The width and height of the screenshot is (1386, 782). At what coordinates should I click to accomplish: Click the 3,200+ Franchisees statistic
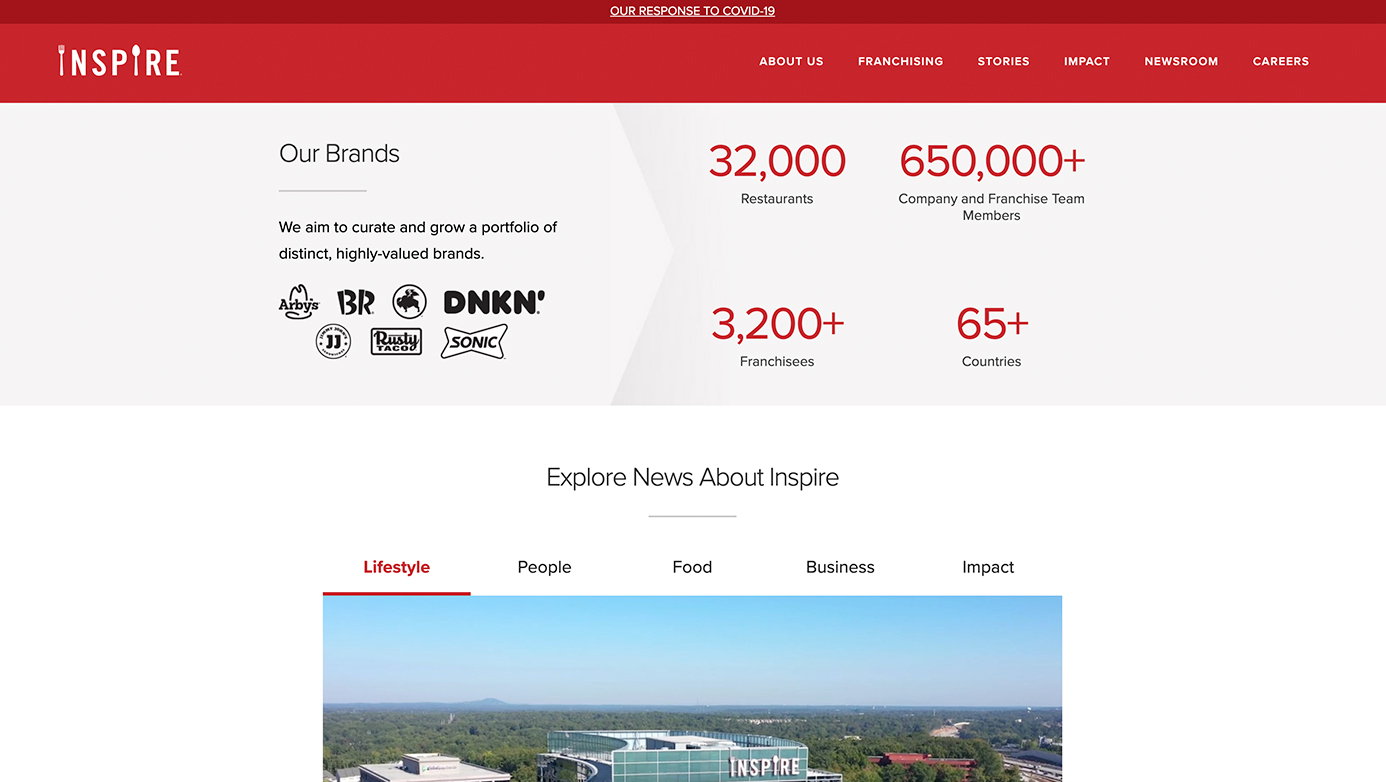point(777,337)
